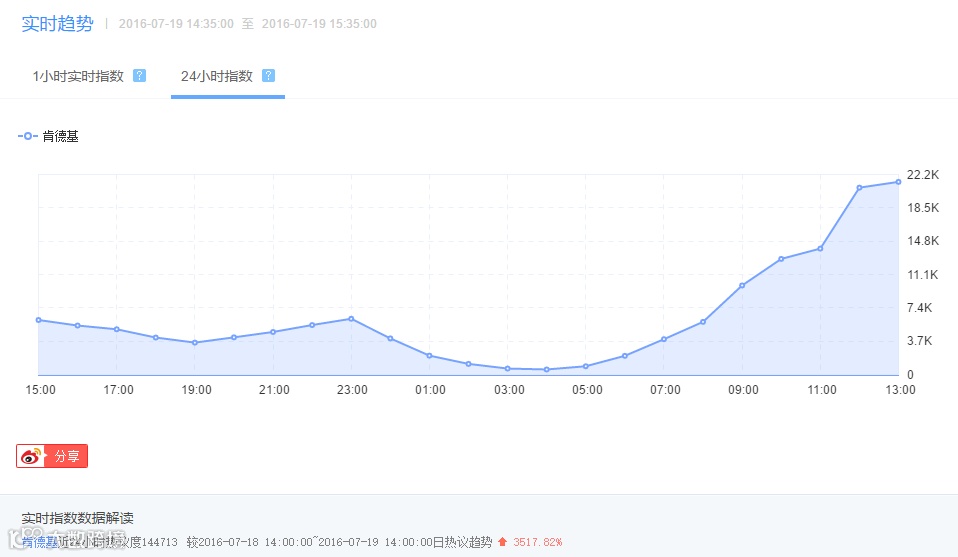Screen dimensions: 958x557
Task: Click the 21:00 x-axis label
Action: click(x=274, y=390)
